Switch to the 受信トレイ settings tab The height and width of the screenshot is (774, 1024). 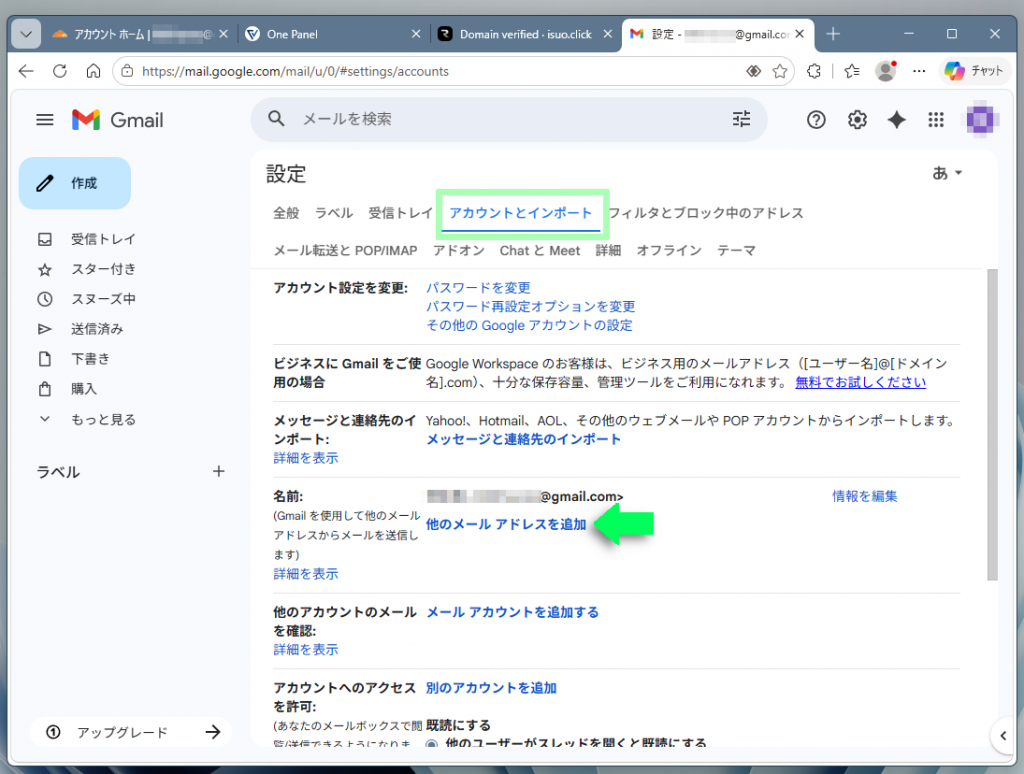pyautogui.click(x=400, y=213)
